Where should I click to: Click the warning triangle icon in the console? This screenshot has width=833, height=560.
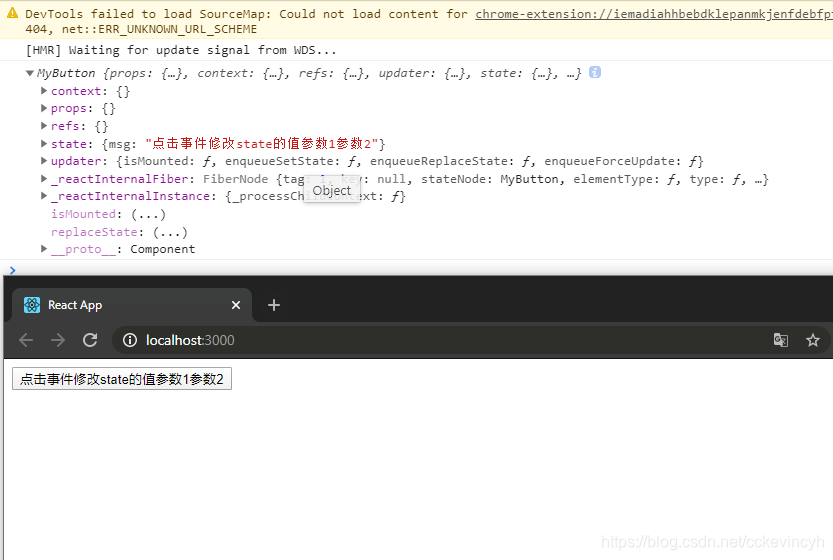(x=12, y=13)
